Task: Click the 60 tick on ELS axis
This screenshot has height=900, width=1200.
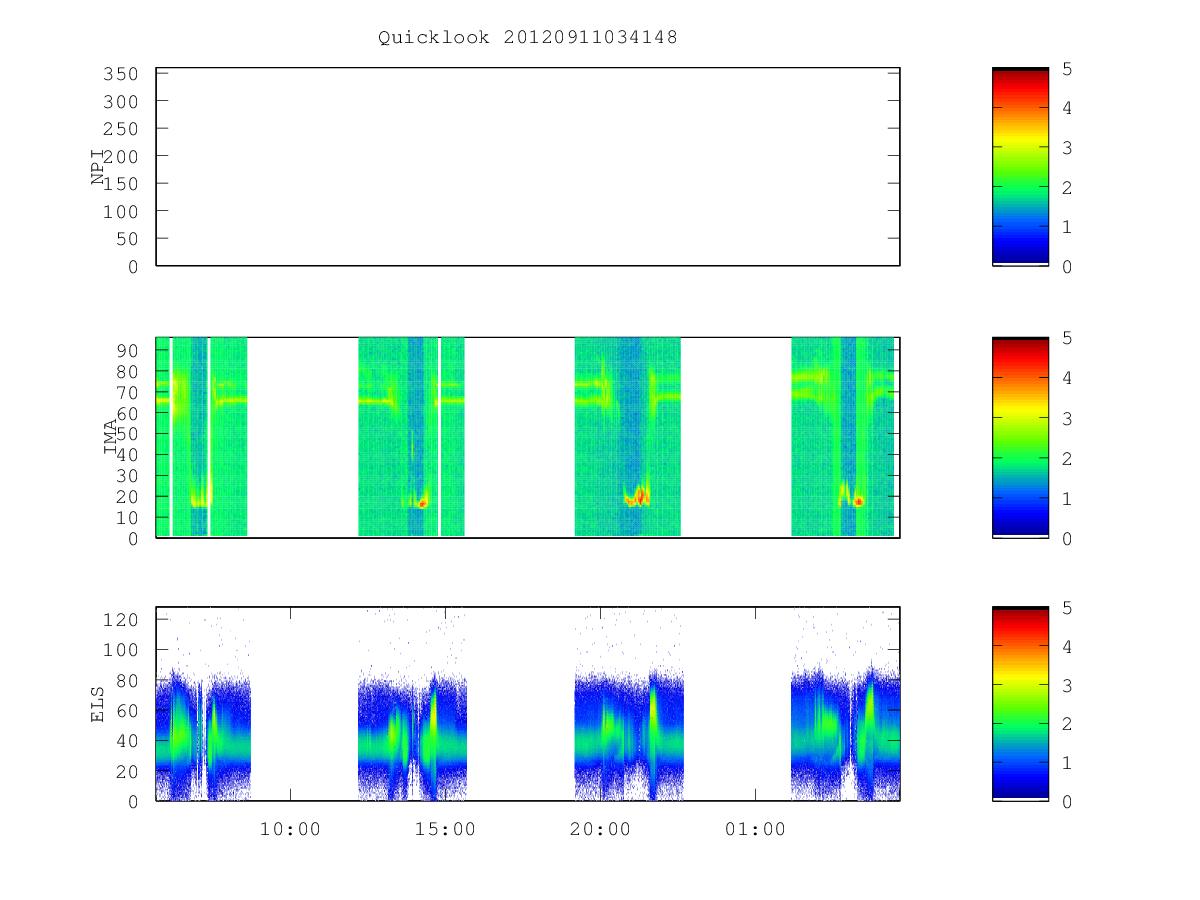Action: pyautogui.click(x=126, y=710)
